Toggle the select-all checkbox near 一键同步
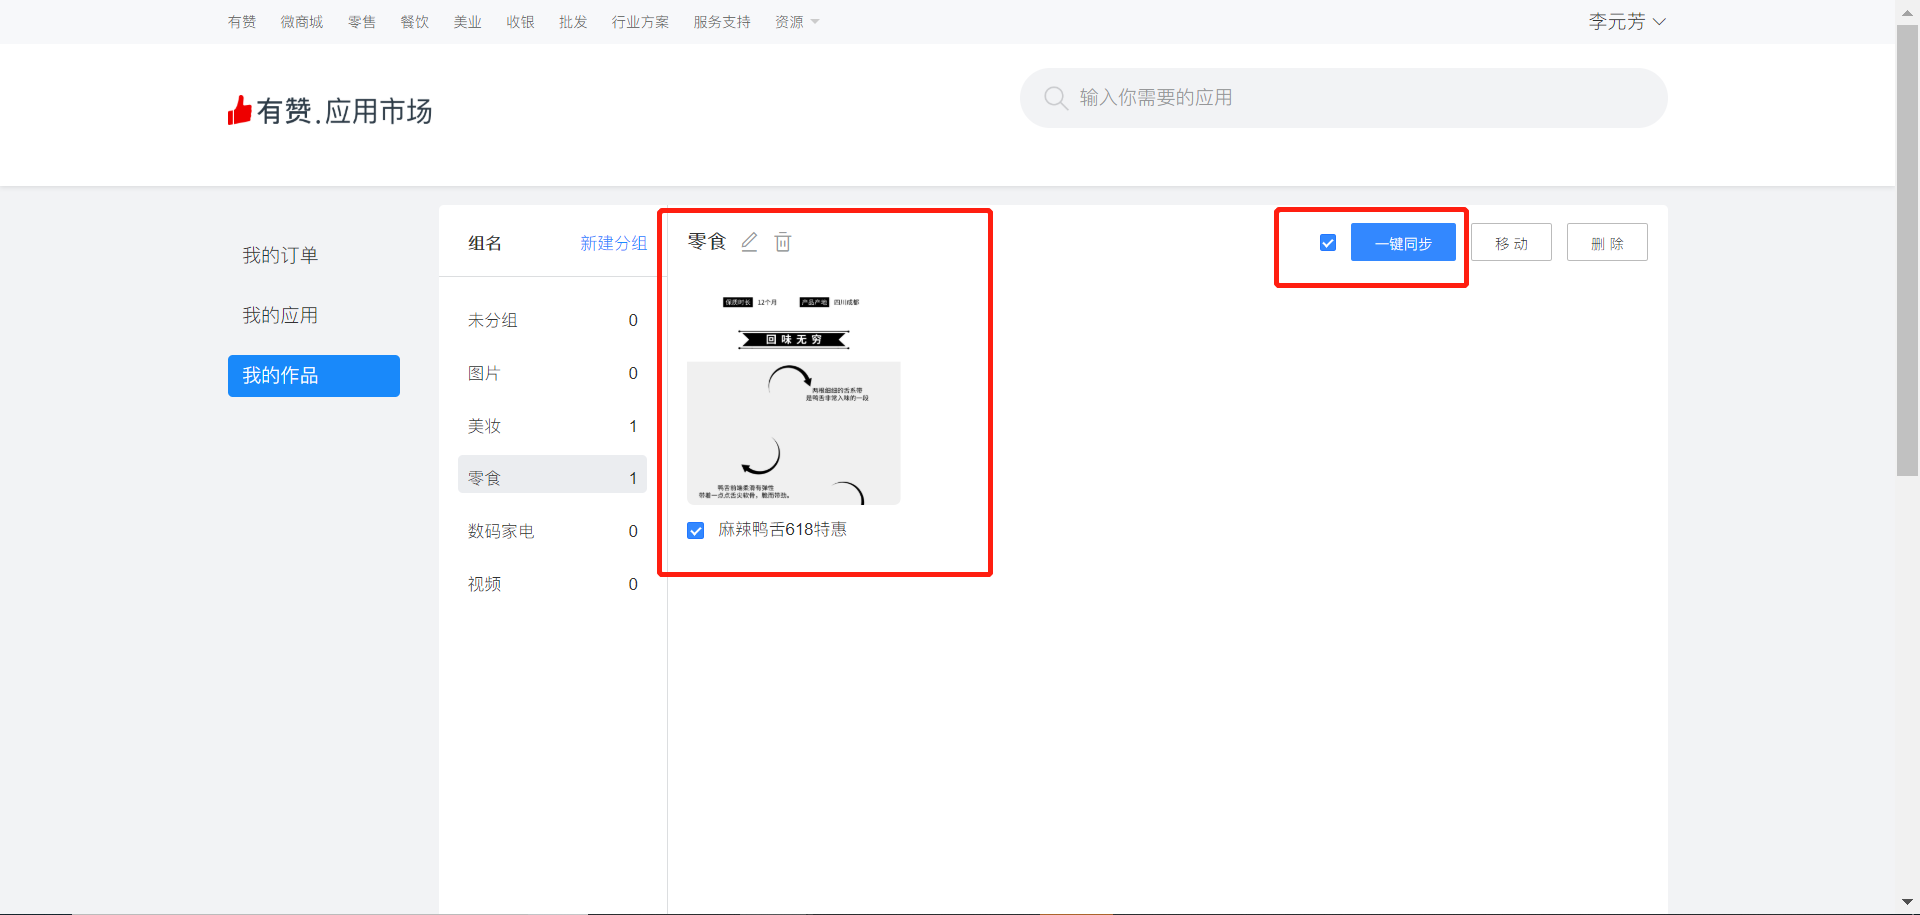Screen dimensions: 1920x915 1328,243
